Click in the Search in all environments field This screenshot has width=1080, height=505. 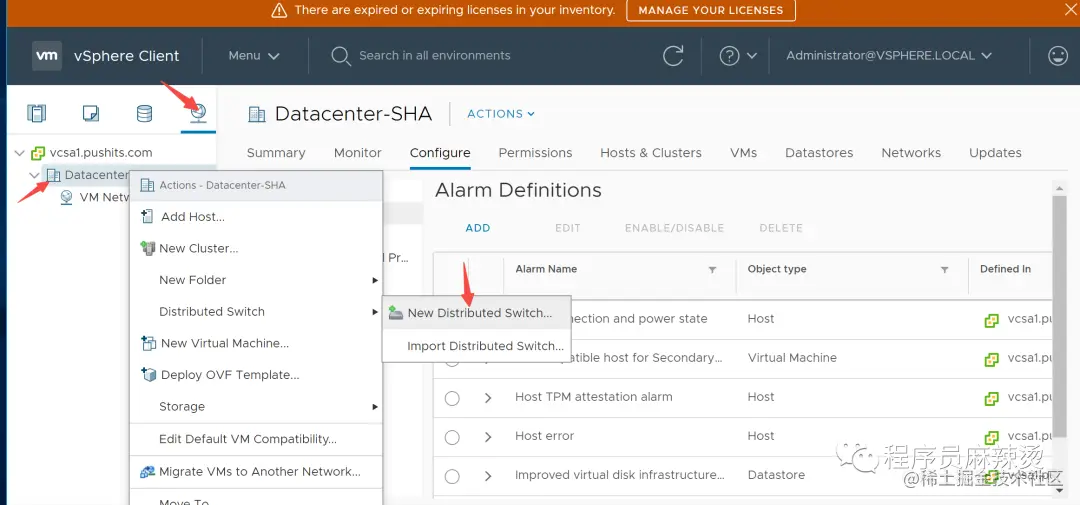click(x=435, y=56)
